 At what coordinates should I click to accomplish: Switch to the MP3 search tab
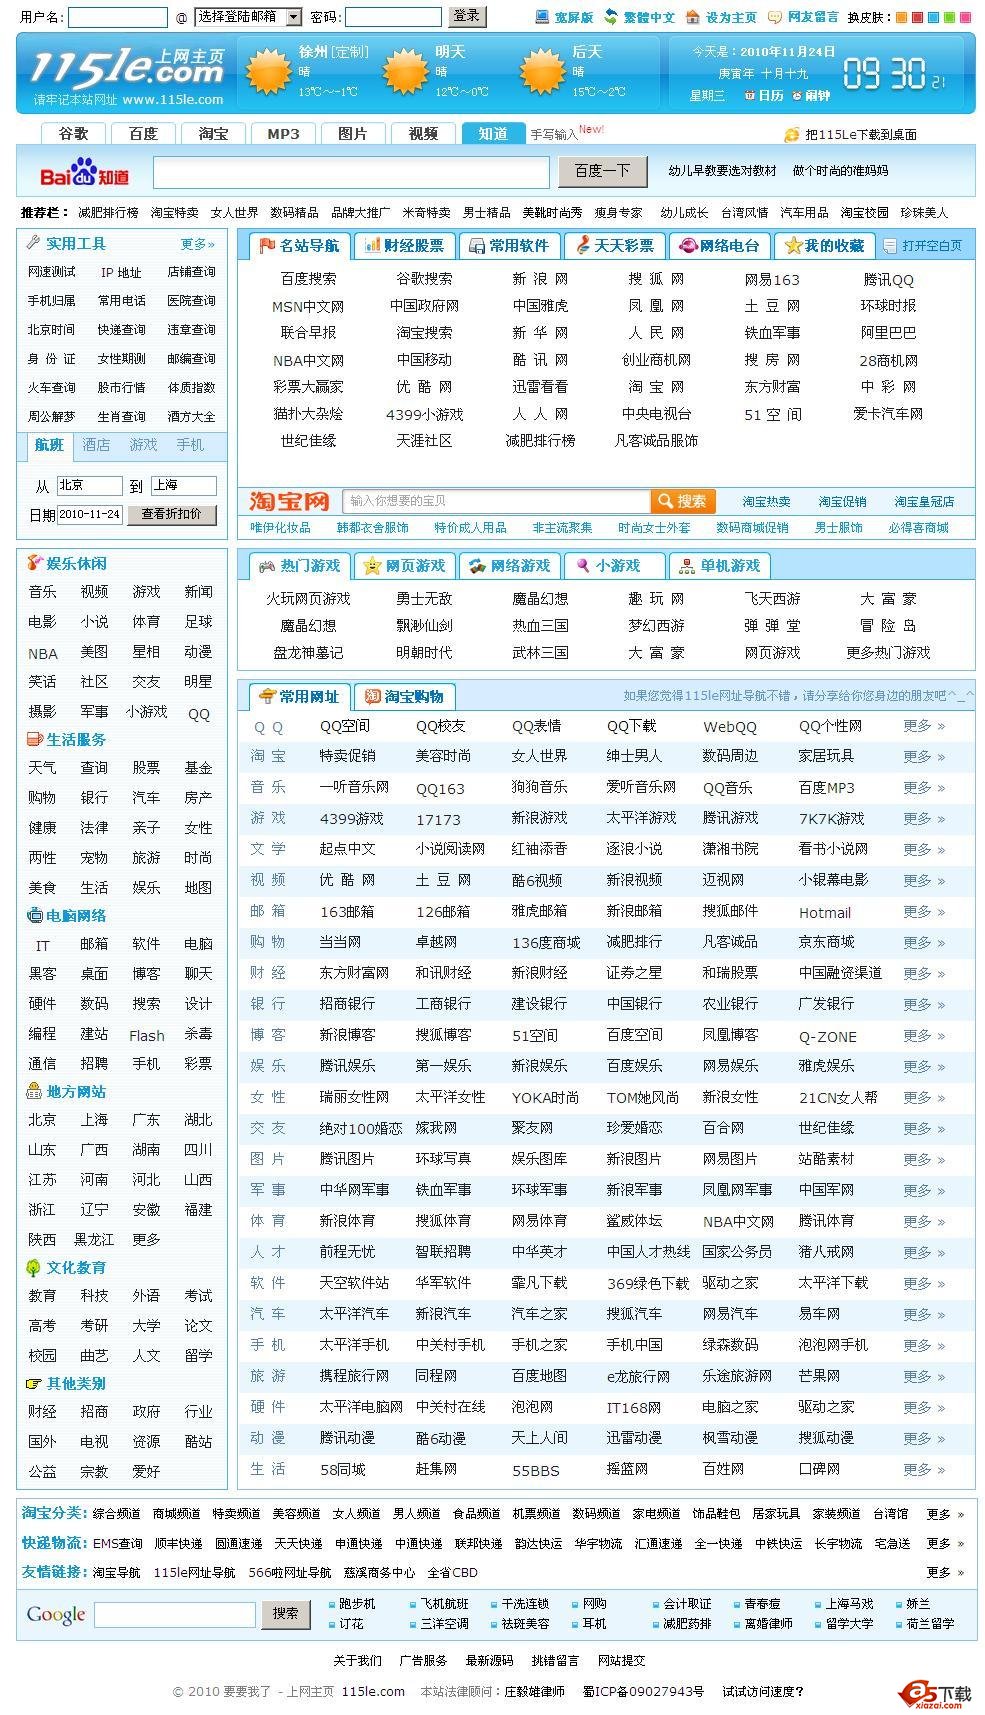pyautogui.click(x=284, y=134)
